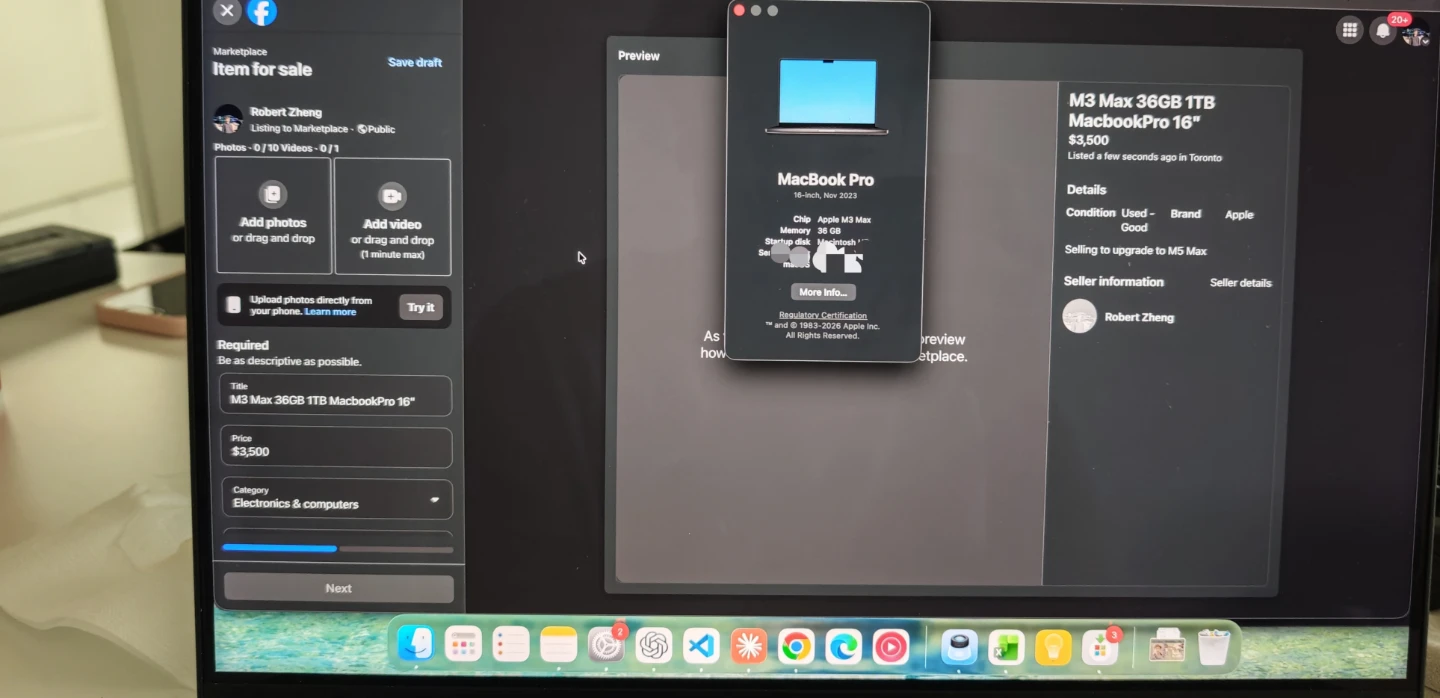
Task: Open the account profile picture menu
Action: [1415, 32]
